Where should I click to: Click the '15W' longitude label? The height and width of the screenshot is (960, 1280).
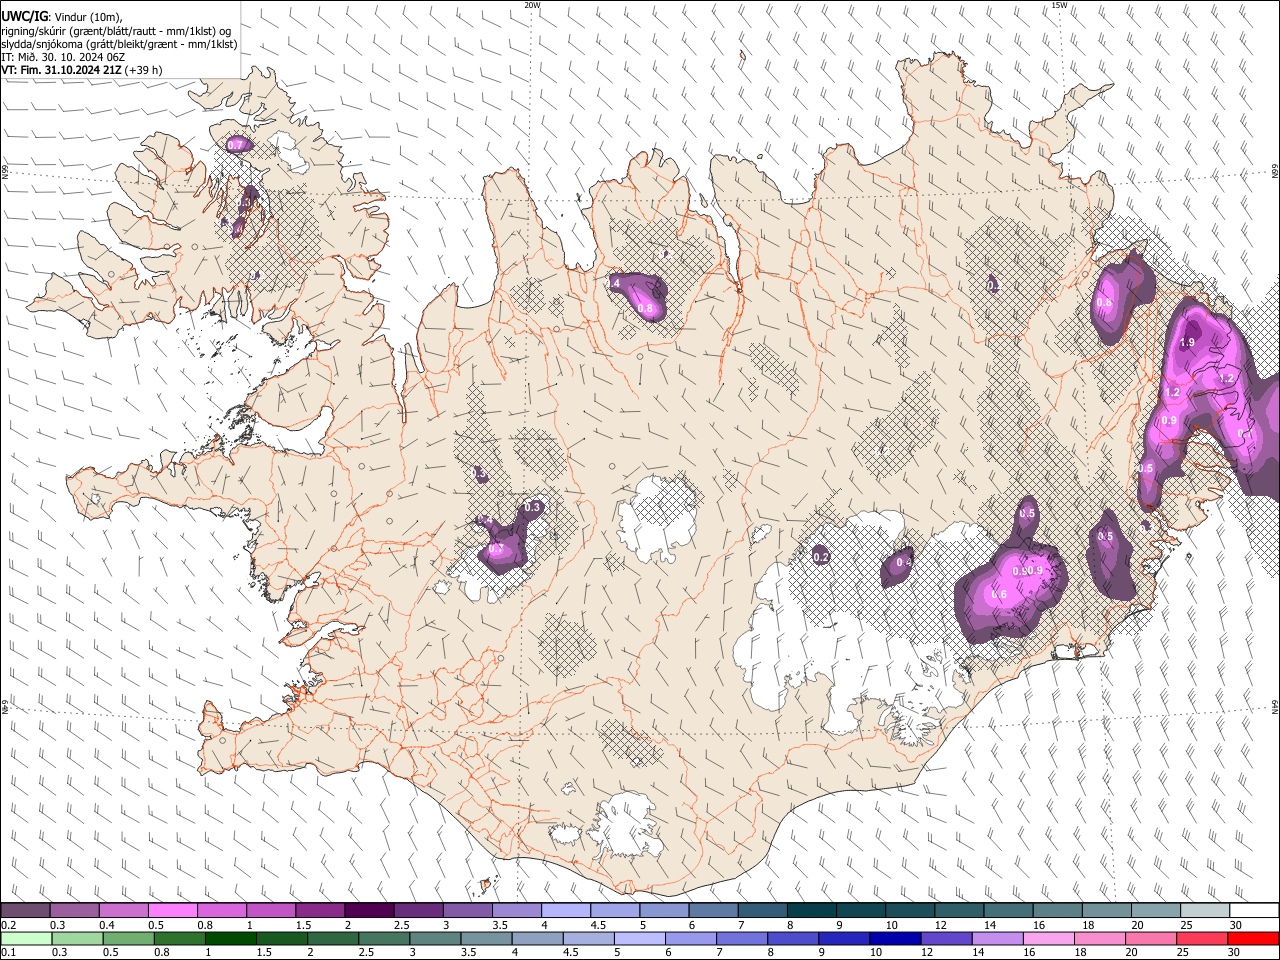point(1059,4)
